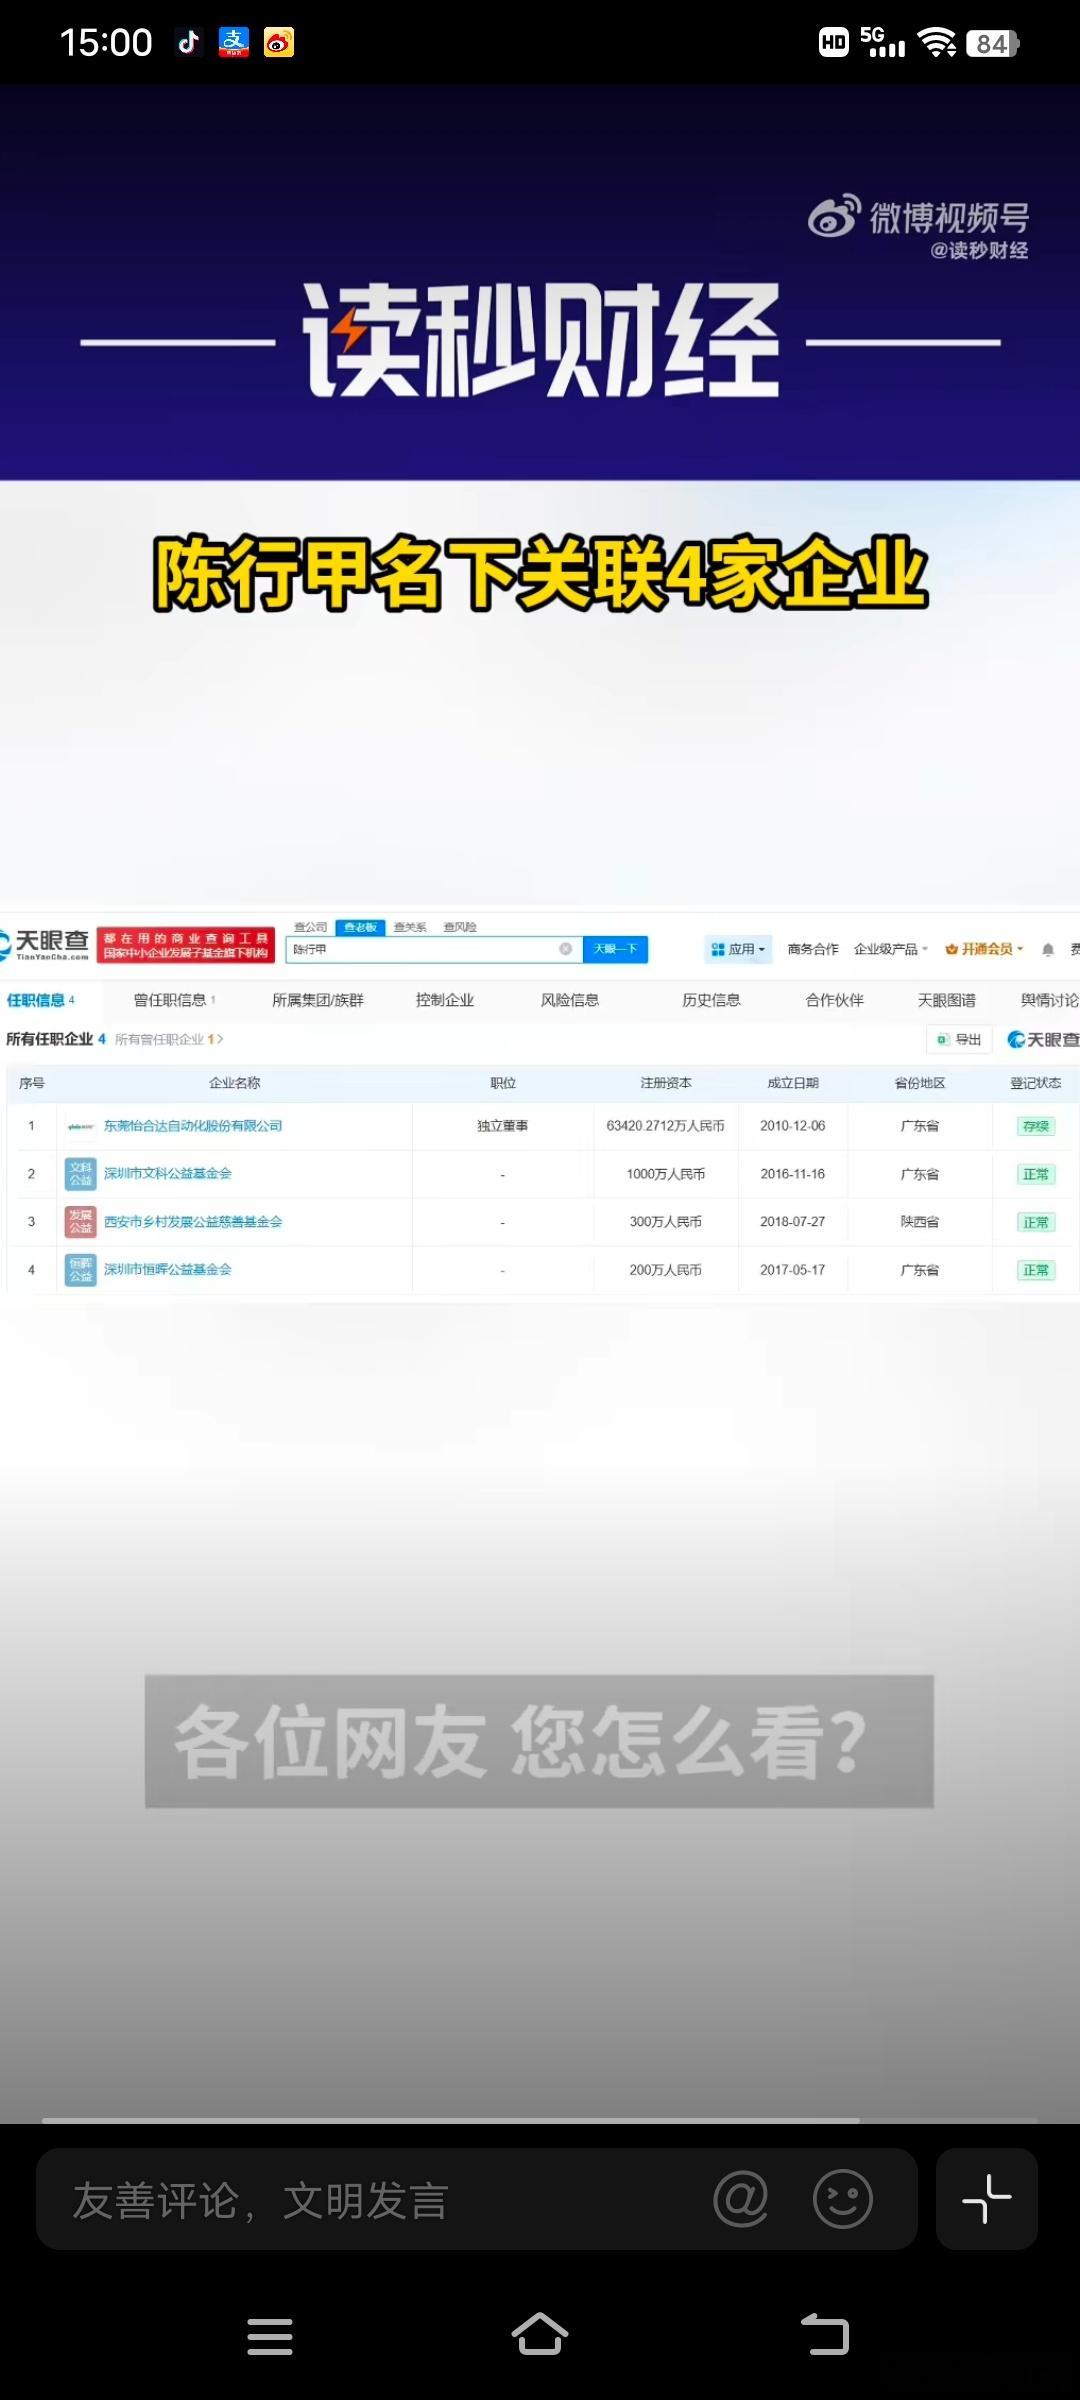Viewport: 1080px width, 2400px height.
Task: Tap the 各位网友 您怎么看? subtitle
Action: (539, 1741)
